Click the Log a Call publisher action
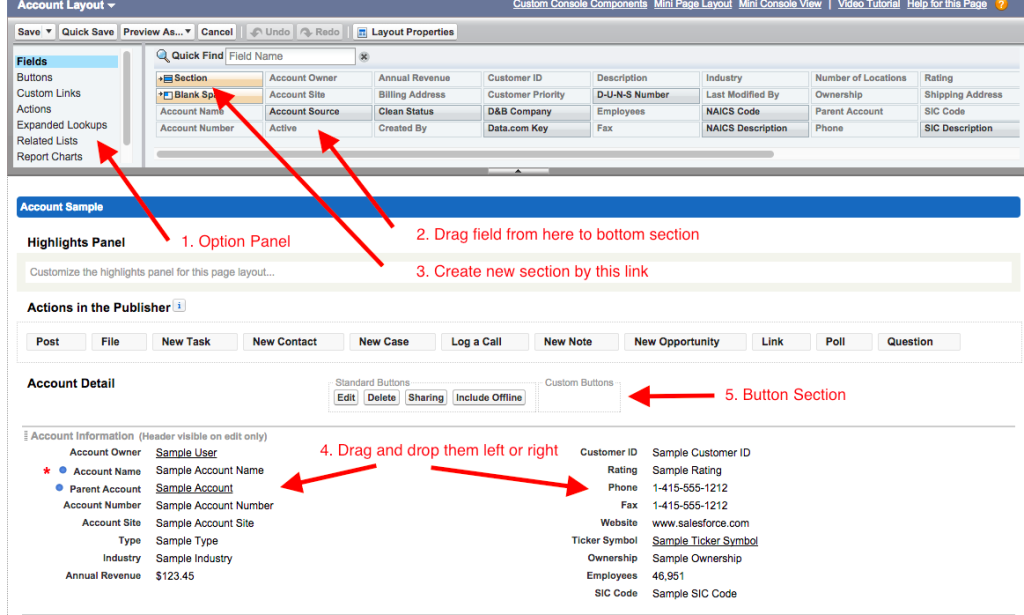Image resolution: width=1024 pixels, height=615 pixels. [485, 342]
